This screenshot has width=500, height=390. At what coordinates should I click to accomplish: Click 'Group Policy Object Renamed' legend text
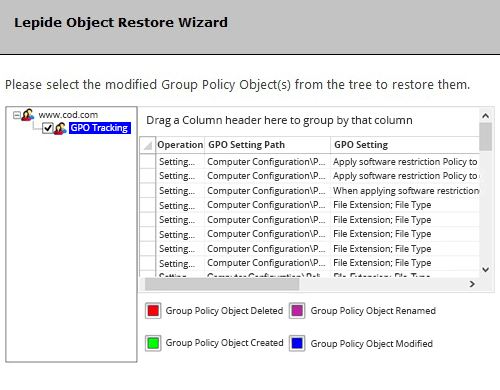tap(373, 311)
